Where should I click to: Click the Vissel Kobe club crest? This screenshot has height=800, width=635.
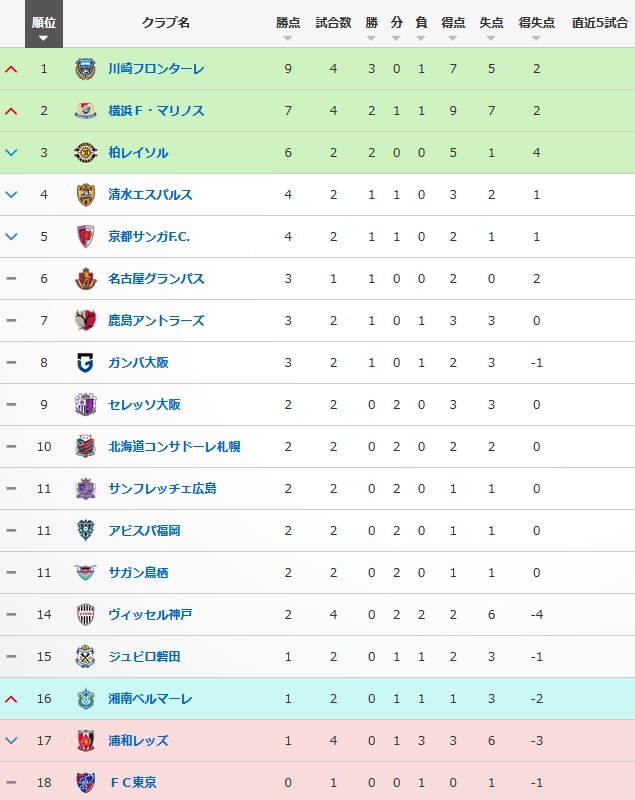pos(85,614)
